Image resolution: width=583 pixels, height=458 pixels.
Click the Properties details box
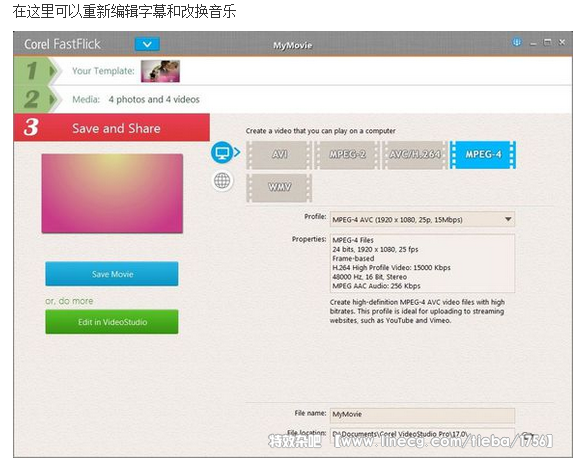tap(422, 263)
